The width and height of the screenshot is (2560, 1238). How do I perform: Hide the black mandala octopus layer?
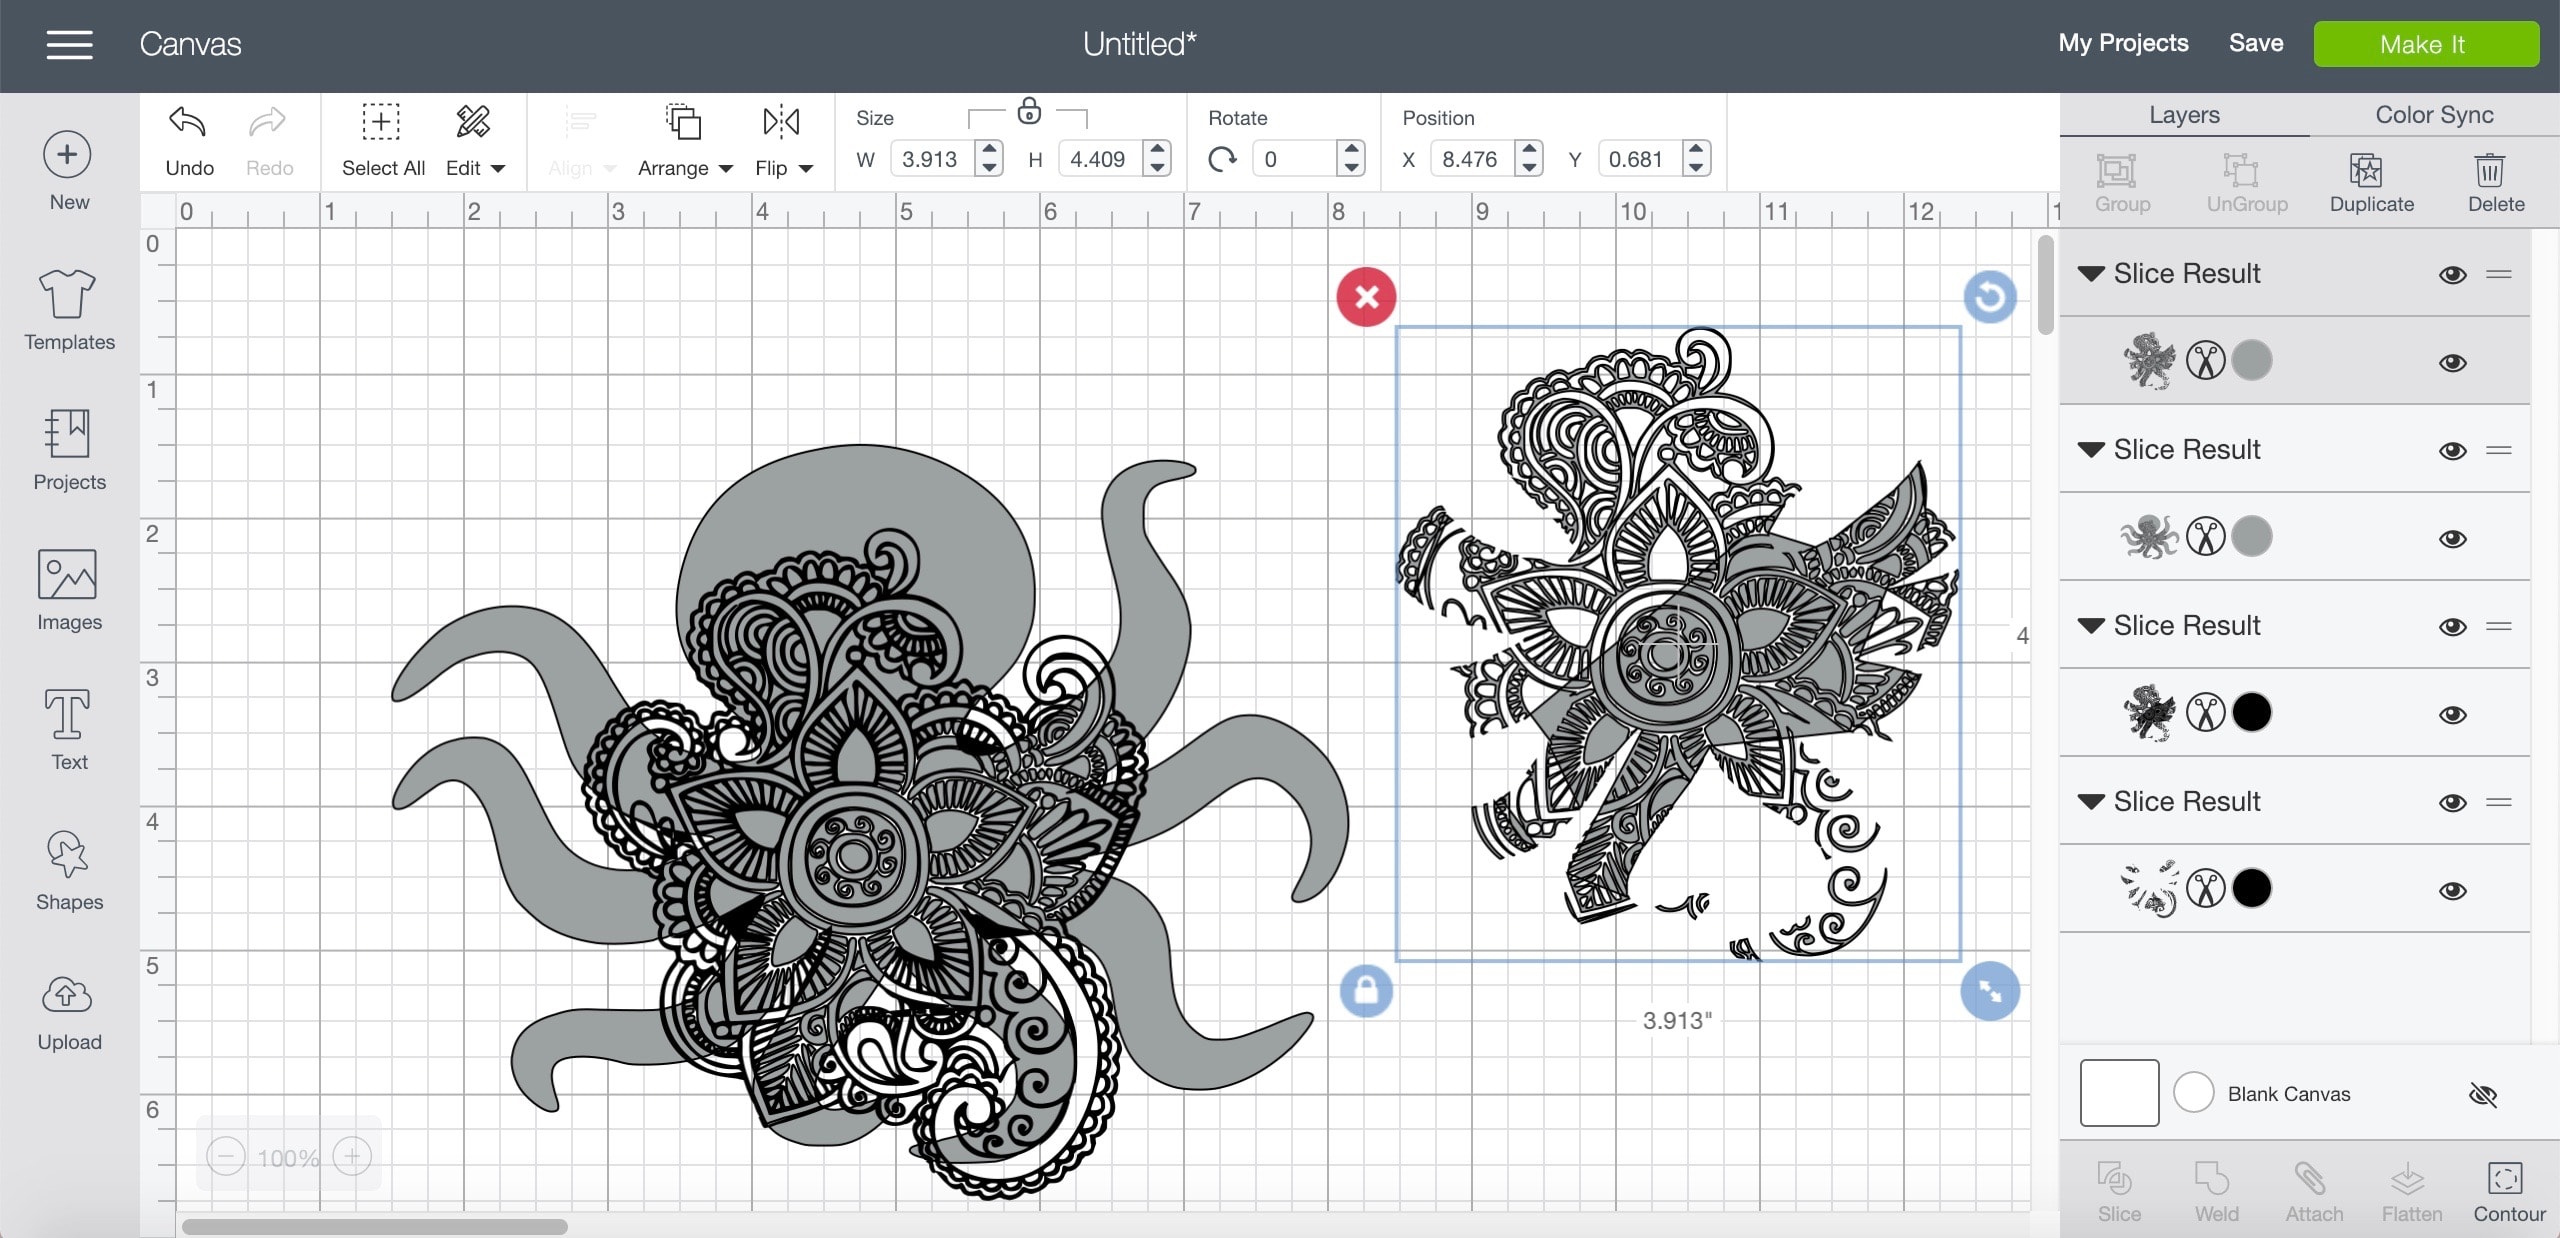(2452, 715)
